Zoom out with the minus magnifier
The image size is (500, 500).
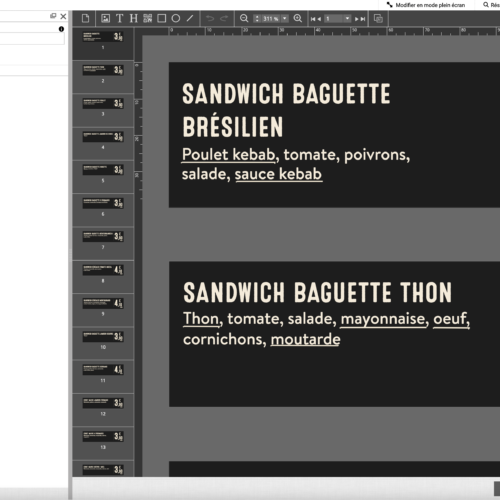[x=244, y=18]
